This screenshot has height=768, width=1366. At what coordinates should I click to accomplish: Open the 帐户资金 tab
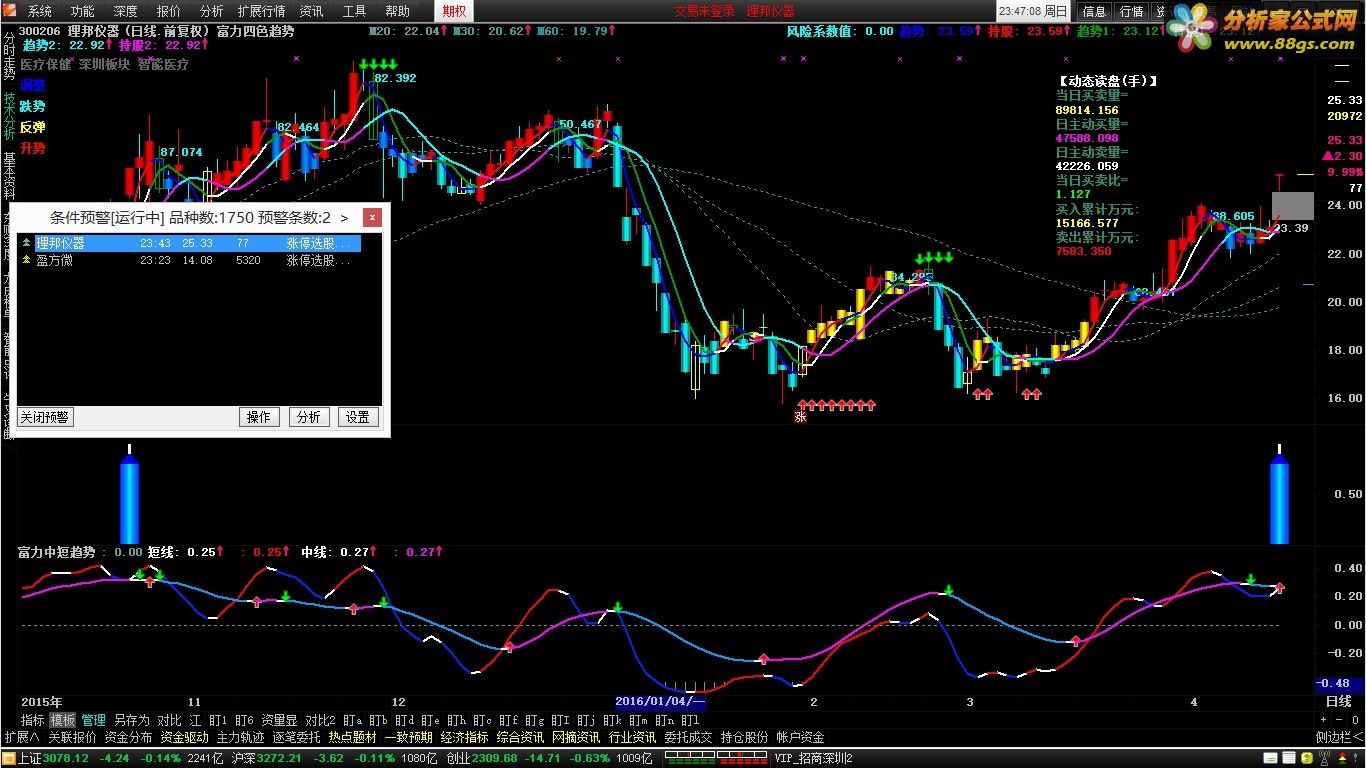pyautogui.click(x=800, y=737)
